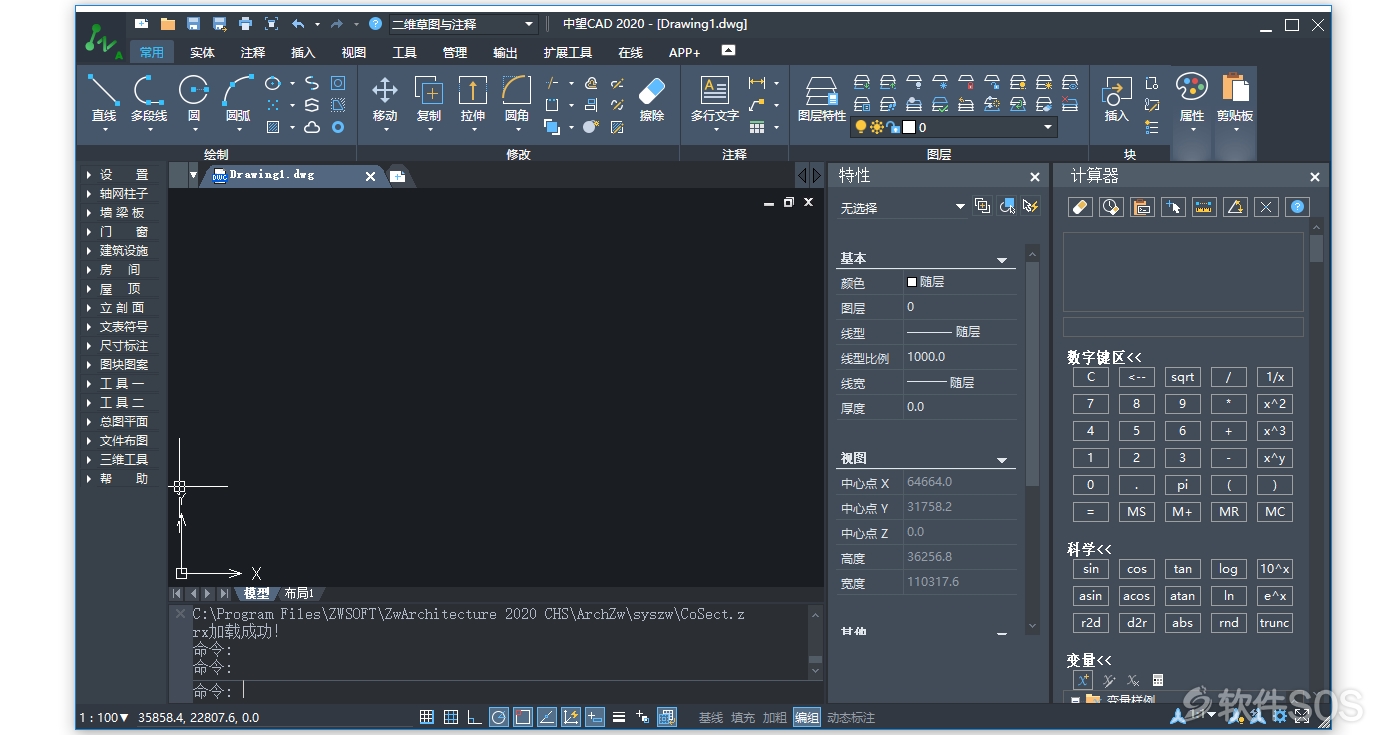Activate the 移动 move tool
This screenshot has height=735, width=1382.
click(x=385, y=98)
